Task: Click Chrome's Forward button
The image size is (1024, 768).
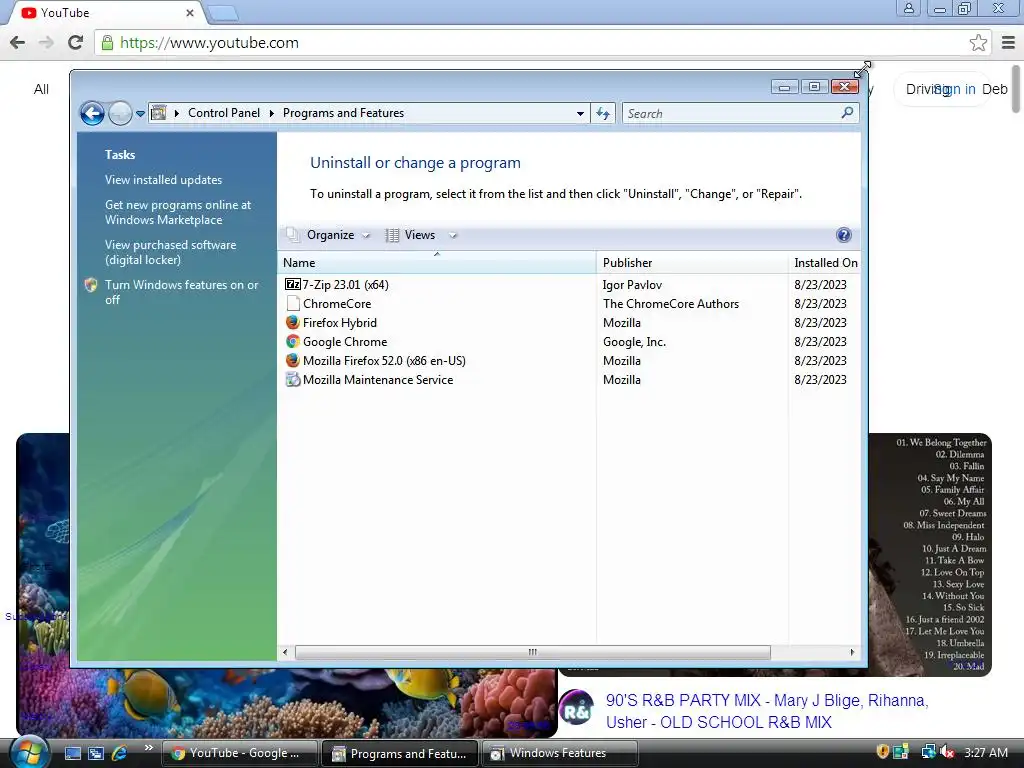Action: 46,42
